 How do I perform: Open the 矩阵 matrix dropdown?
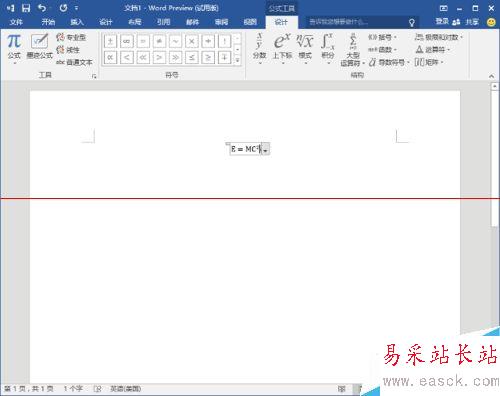coord(429,62)
